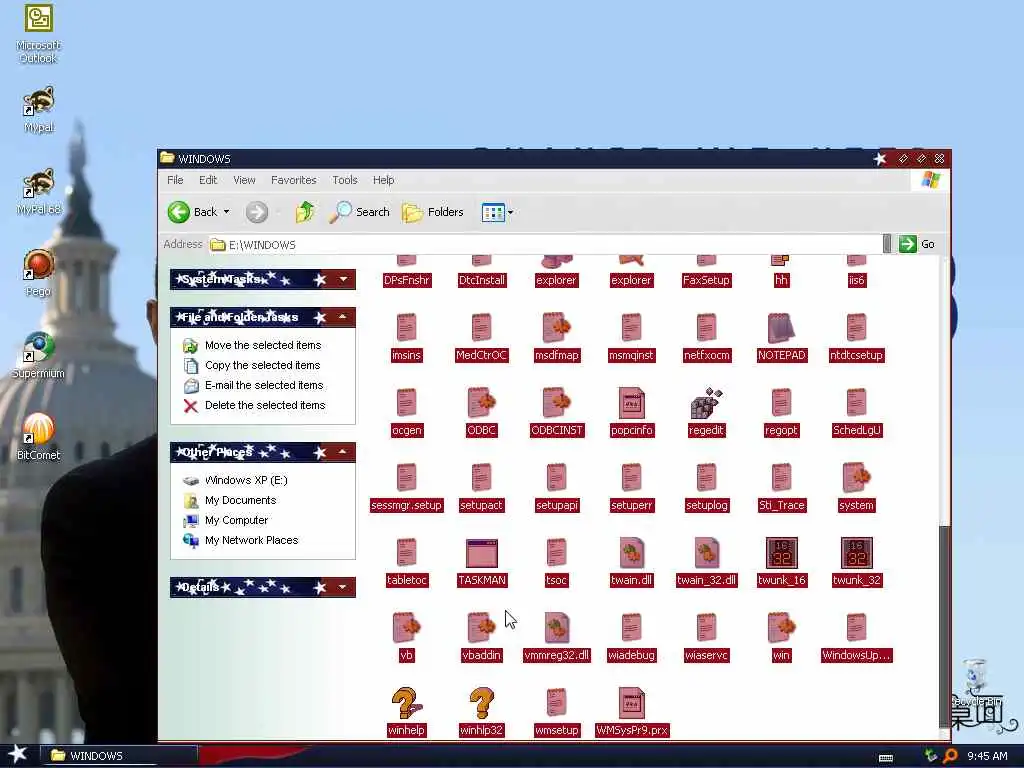Expand the Details panel

[343, 587]
